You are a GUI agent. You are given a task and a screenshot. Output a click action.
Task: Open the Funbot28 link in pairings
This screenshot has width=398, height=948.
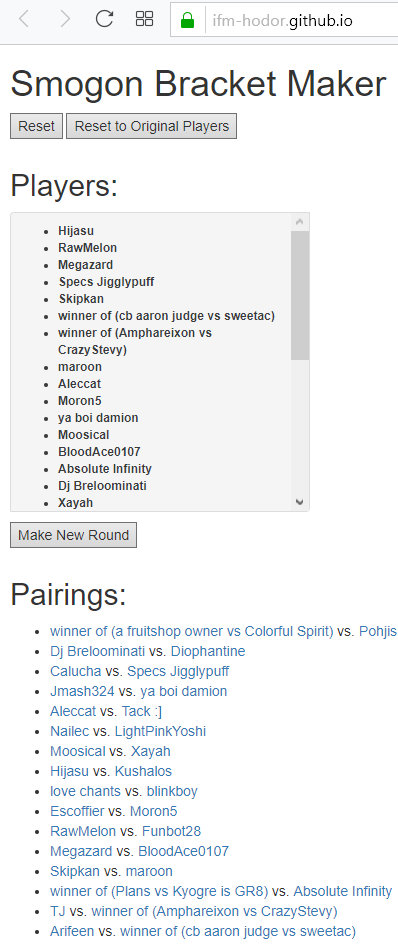[x=171, y=831]
